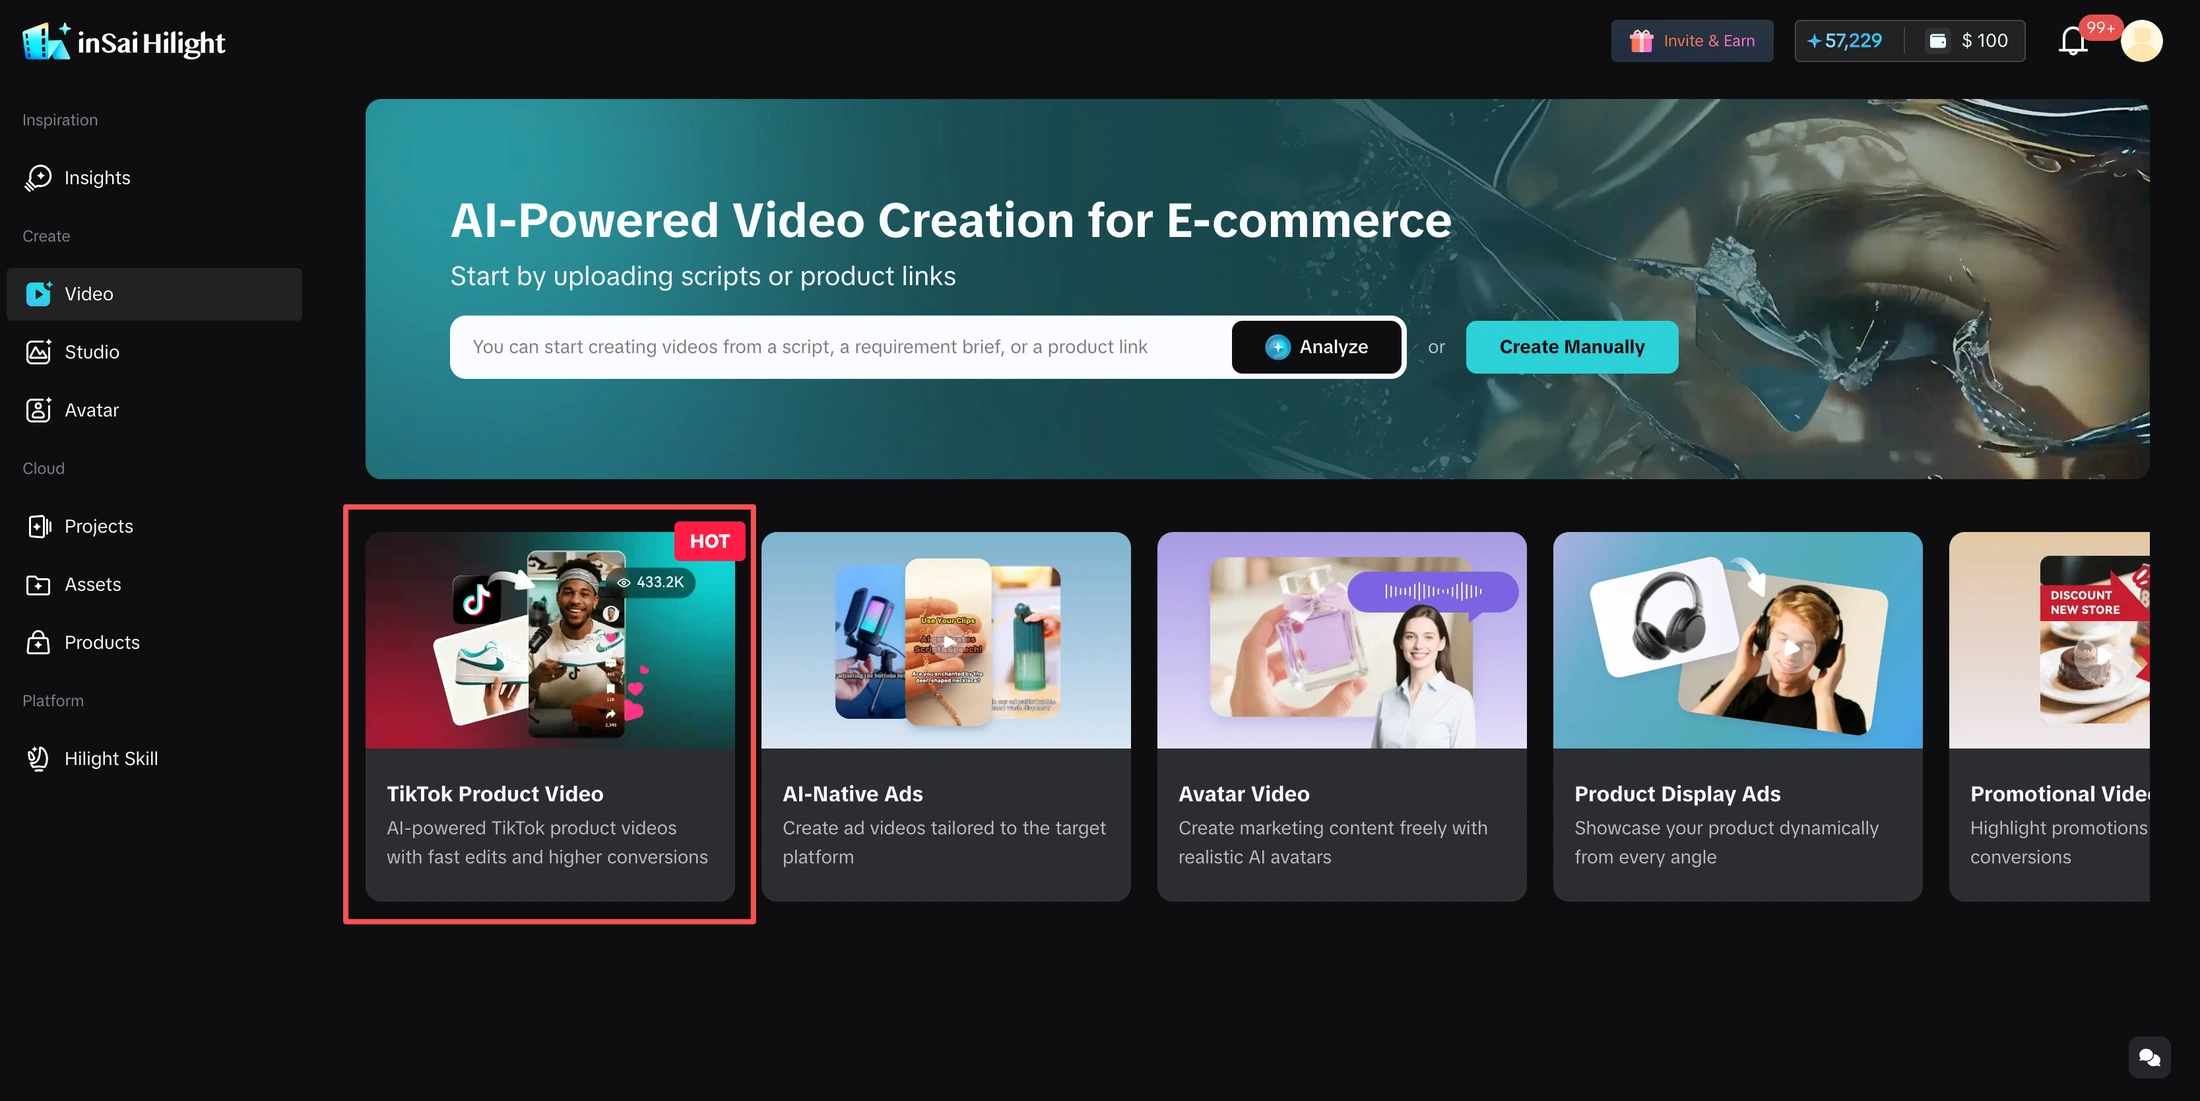Click the Analyze button
The width and height of the screenshot is (2200, 1101).
(1316, 347)
